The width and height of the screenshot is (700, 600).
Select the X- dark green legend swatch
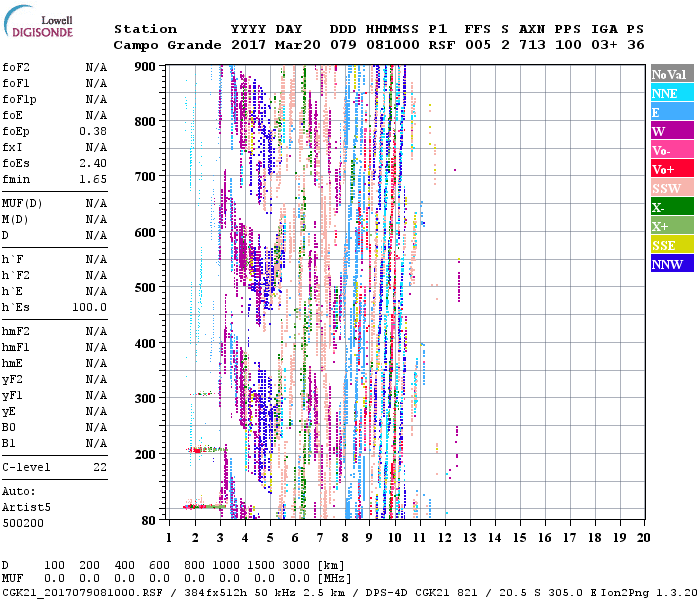point(672,207)
